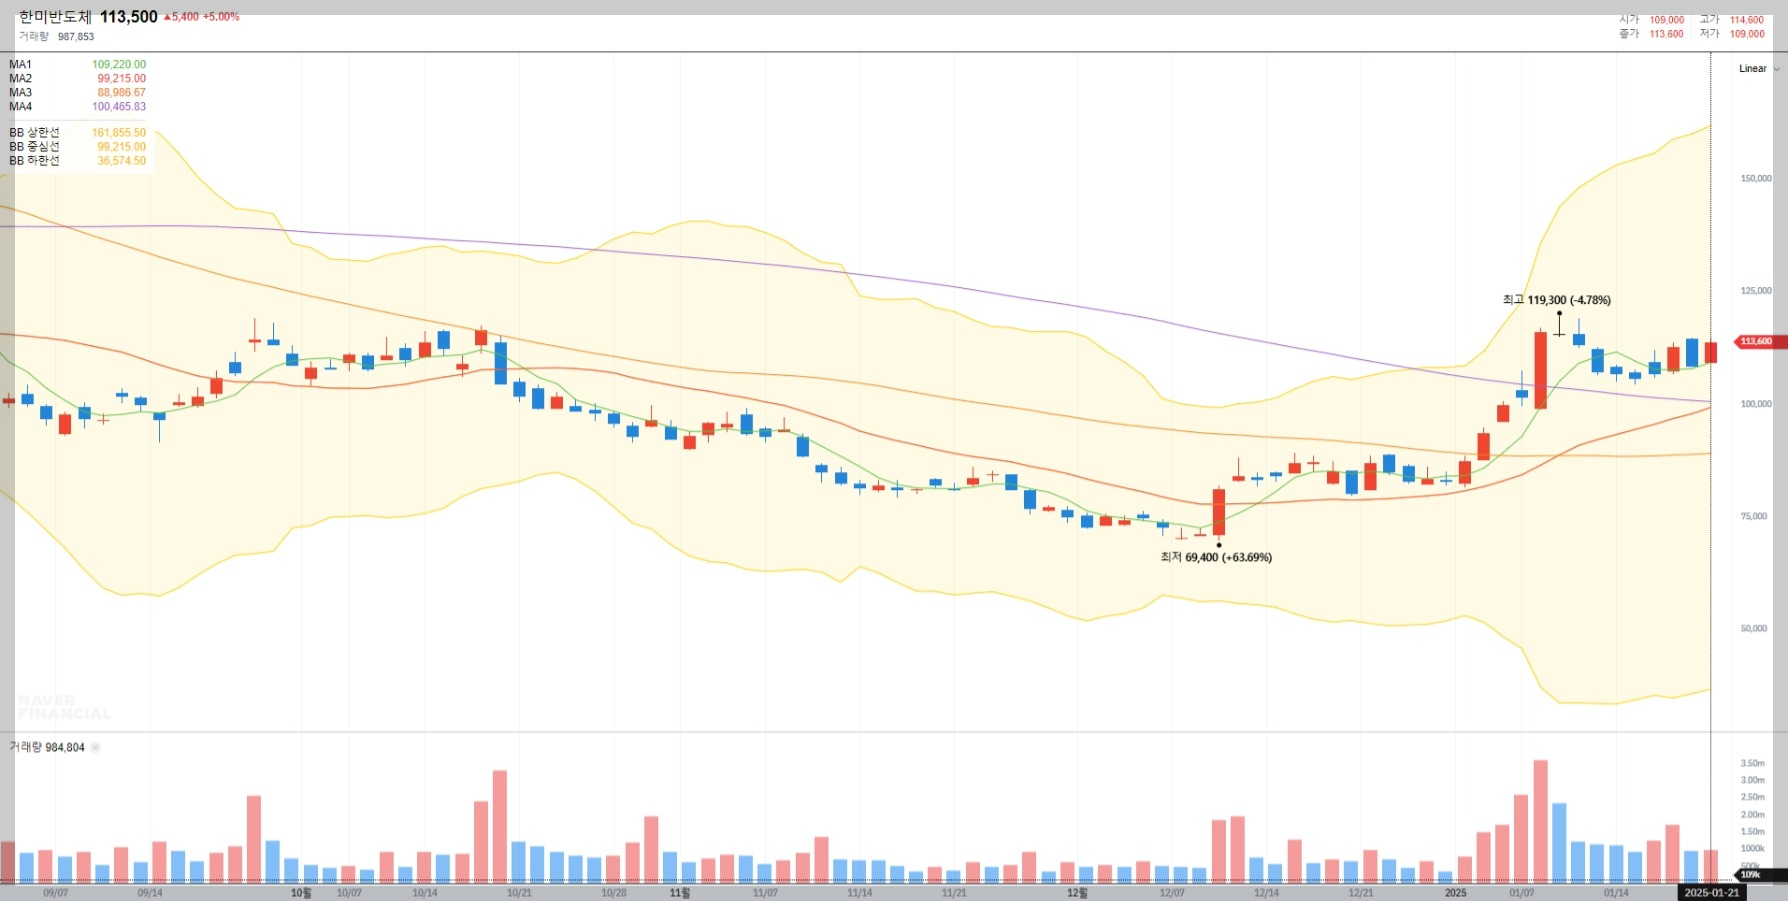Click the 한미반도체 stock name

55,17
